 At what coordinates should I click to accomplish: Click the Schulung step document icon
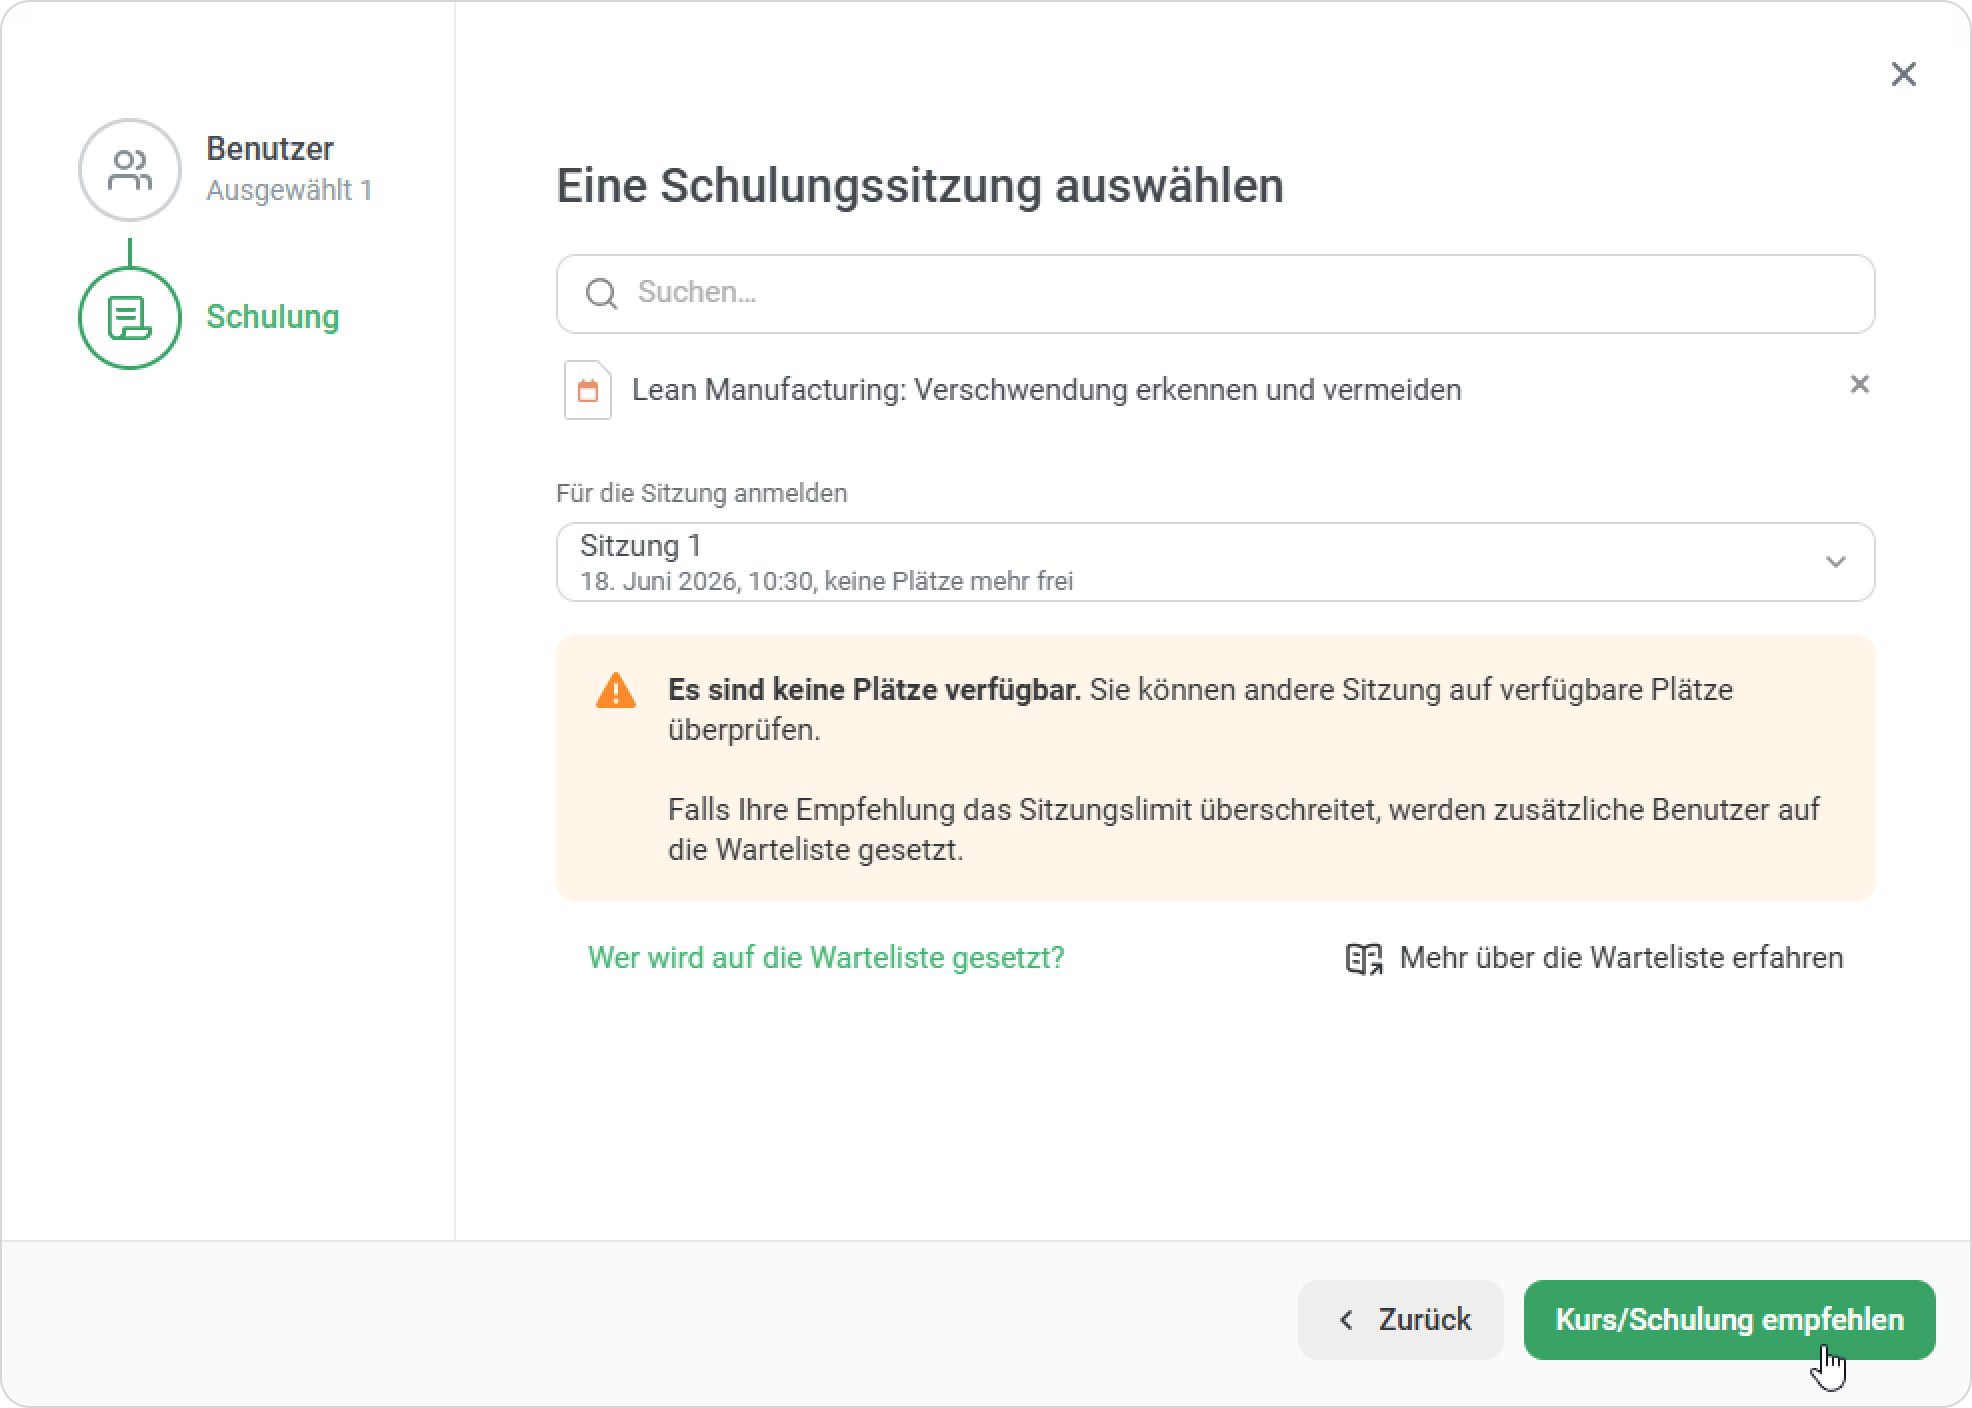click(x=130, y=318)
